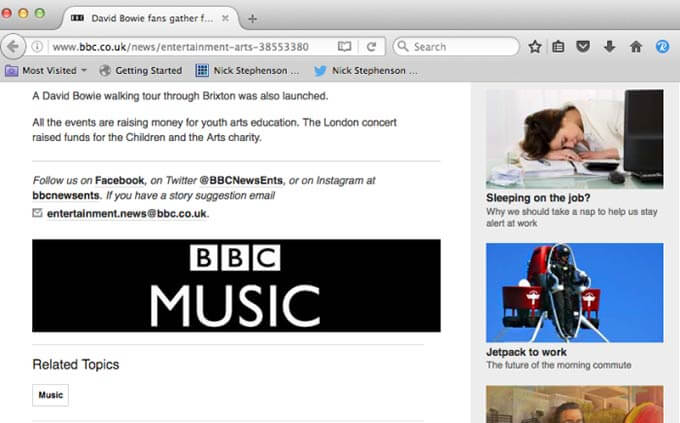Open Nick Stephenson Twitter bookmark
680x423 pixels.
pos(366,70)
